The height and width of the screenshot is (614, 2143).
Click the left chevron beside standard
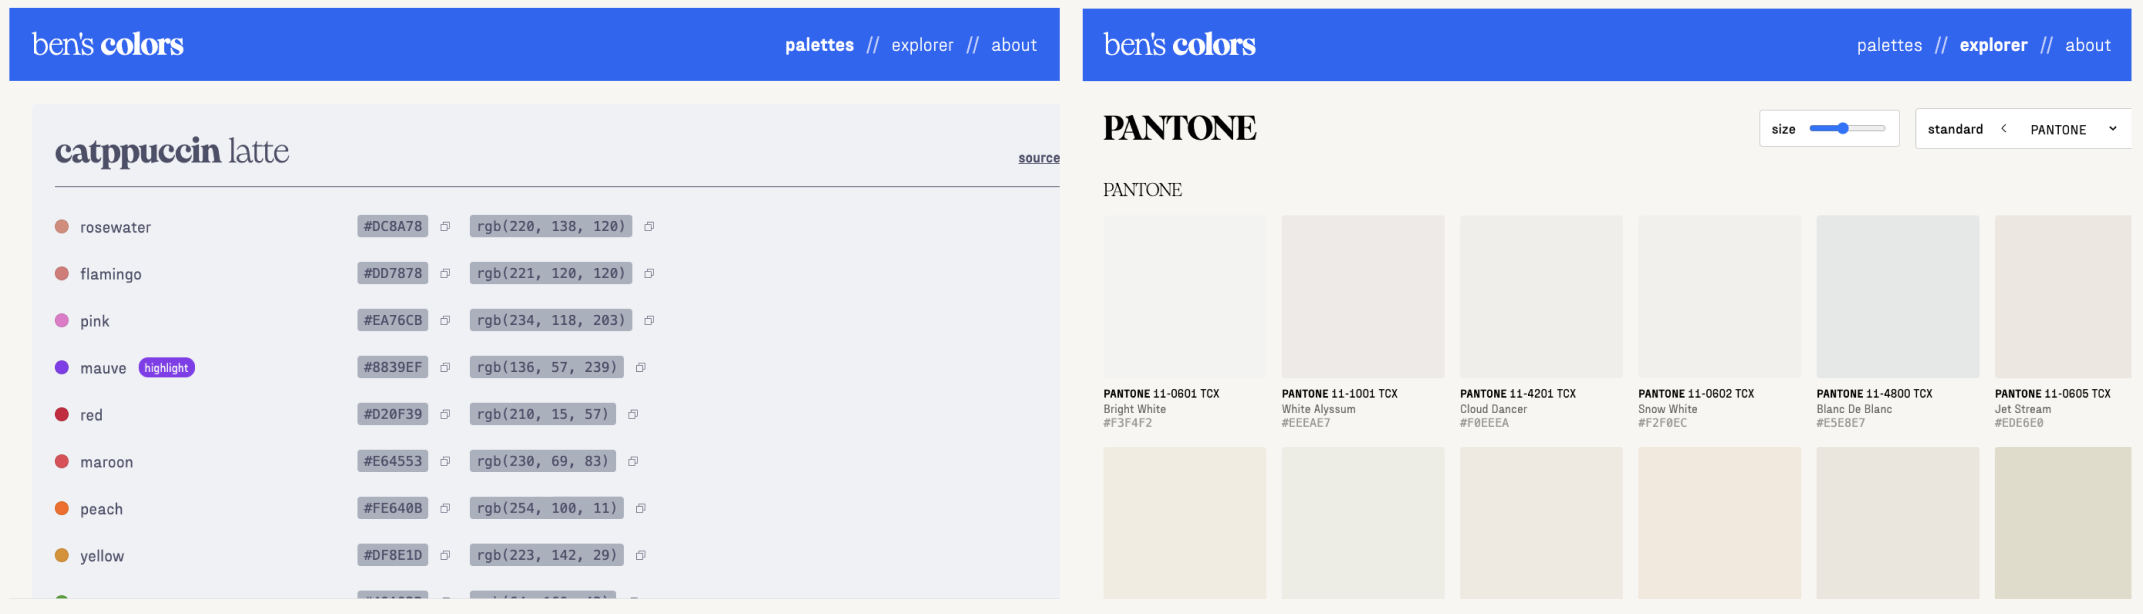pos(2004,129)
